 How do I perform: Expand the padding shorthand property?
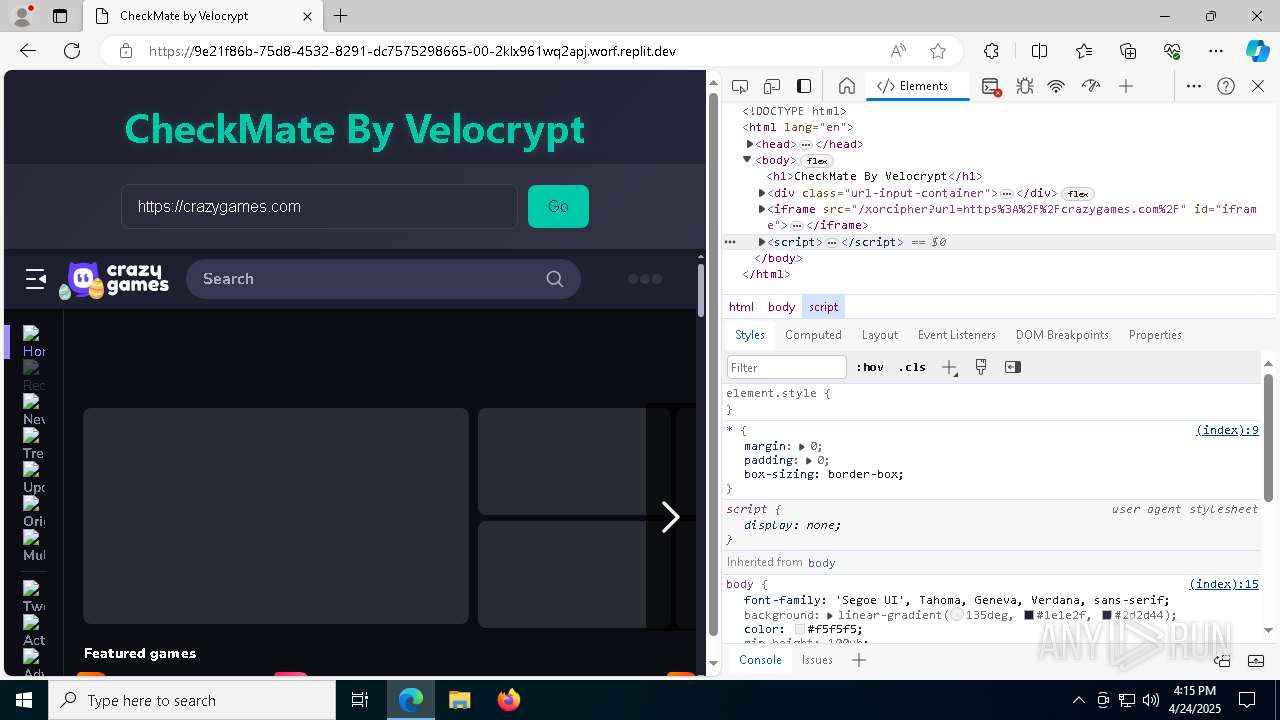[809, 461]
